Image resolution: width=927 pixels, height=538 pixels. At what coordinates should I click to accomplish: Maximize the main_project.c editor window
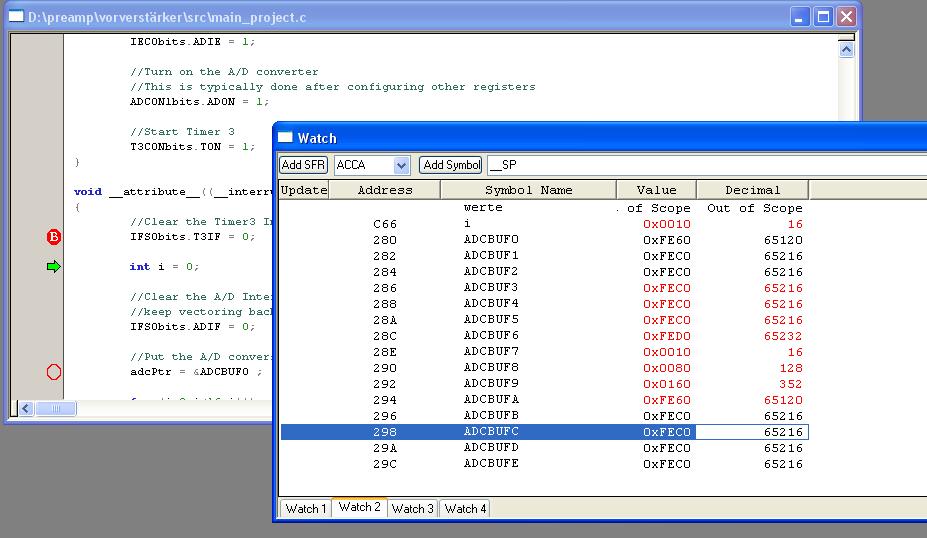823,17
